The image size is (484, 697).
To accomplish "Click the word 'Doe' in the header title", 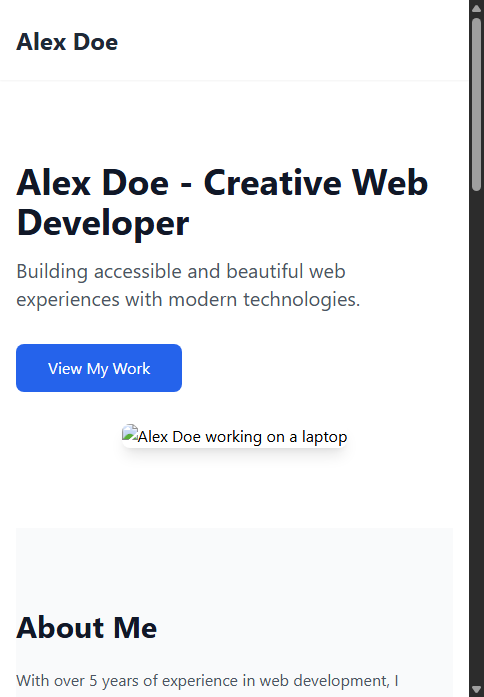I will click(x=96, y=42).
